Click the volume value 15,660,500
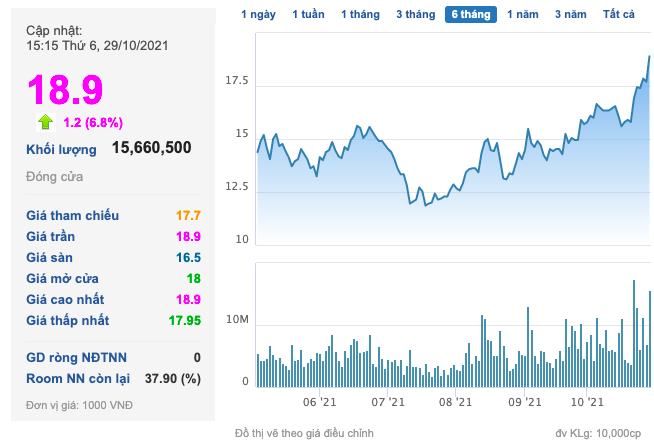Image resolution: width=654 pixels, height=442 pixels. coord(151,148)
